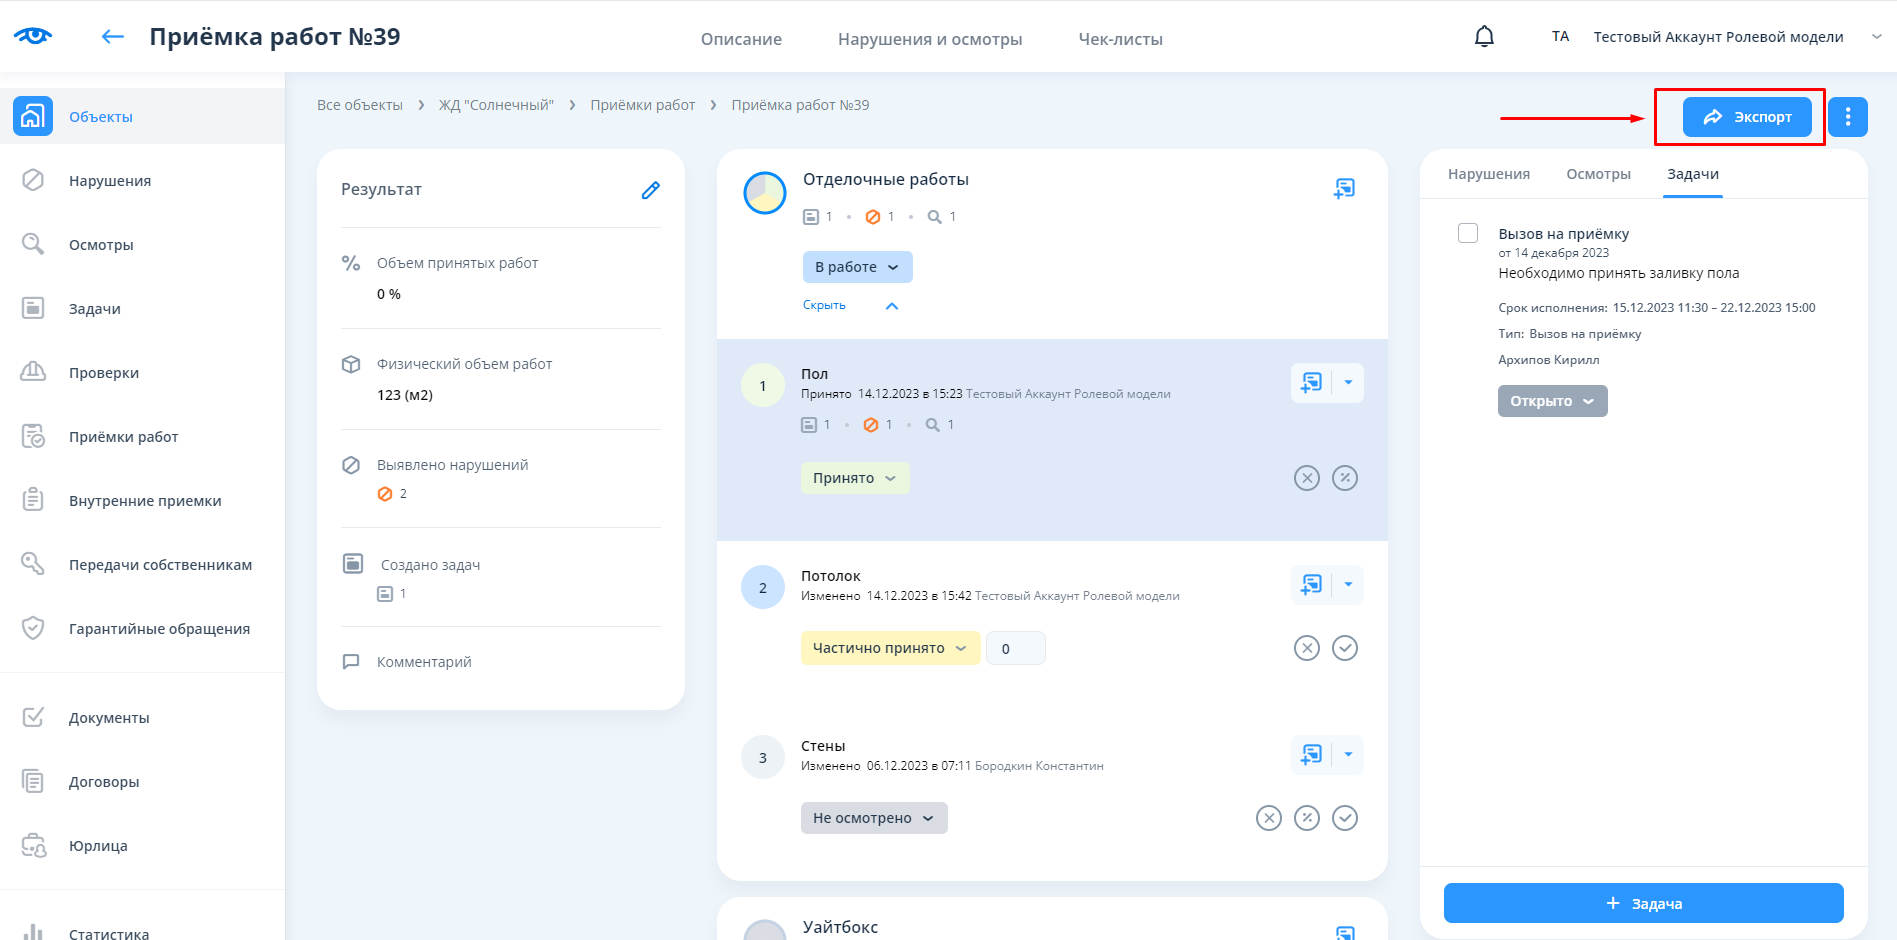Open Гарантийные обращения in the sidebar
The width and height of the screenshot is (1897, 940).
pyautogui.click(x=159, y=629)
